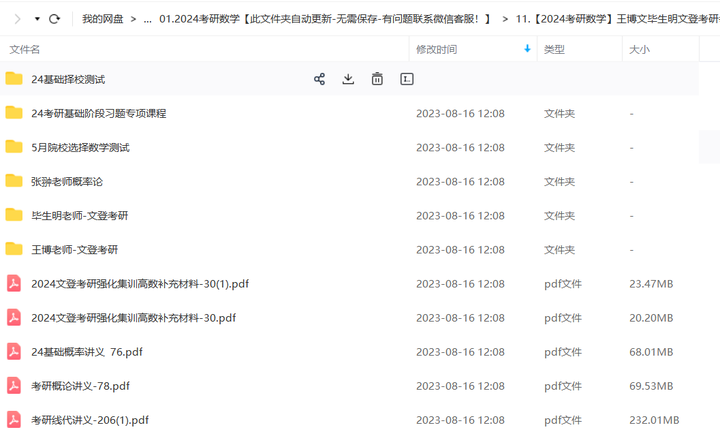Toggle the blue sort direction arrow

527,49
